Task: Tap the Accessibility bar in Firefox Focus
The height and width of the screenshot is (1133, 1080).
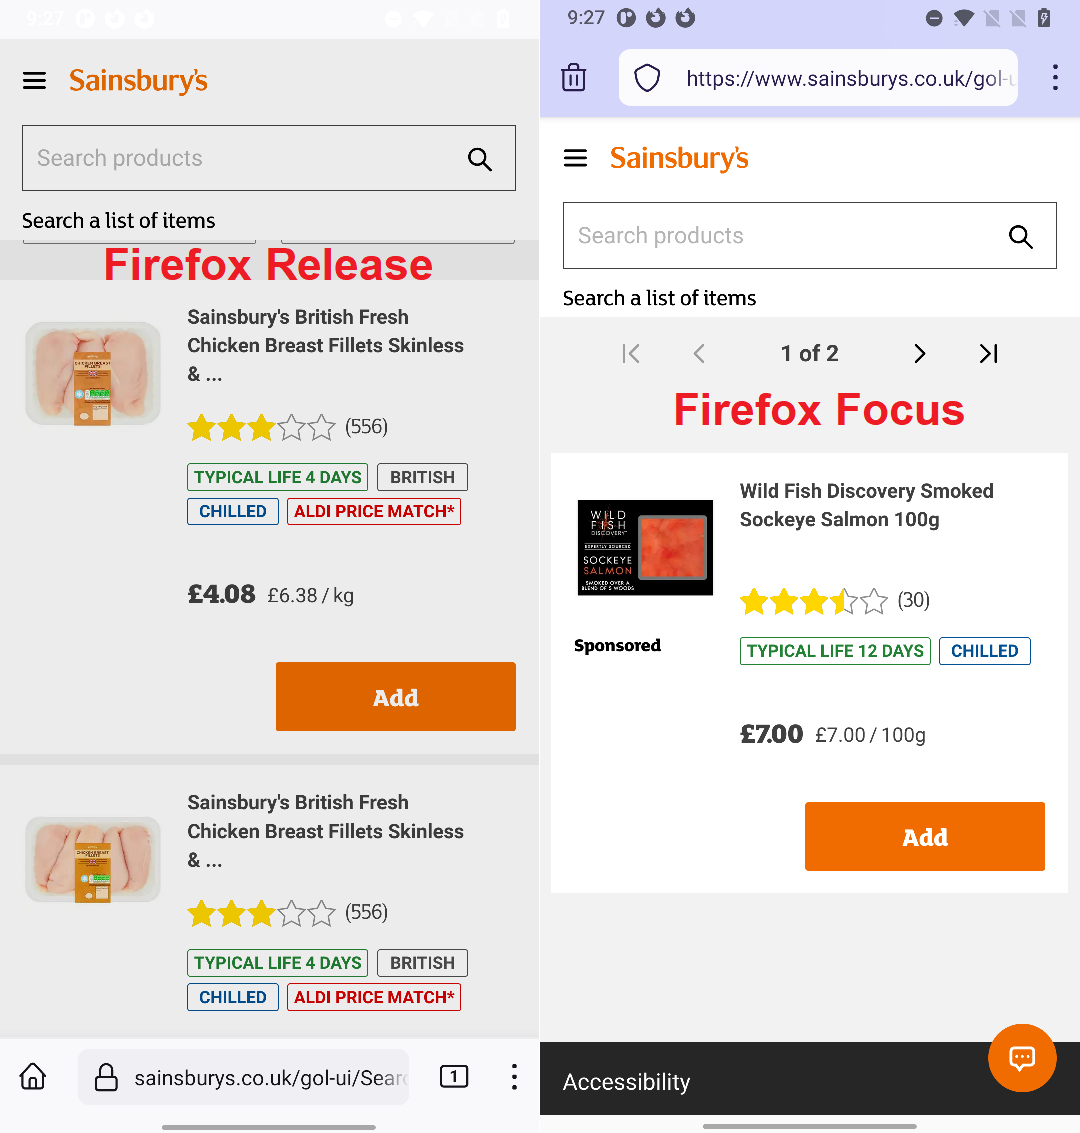Action: click(x=626, y=1081)
